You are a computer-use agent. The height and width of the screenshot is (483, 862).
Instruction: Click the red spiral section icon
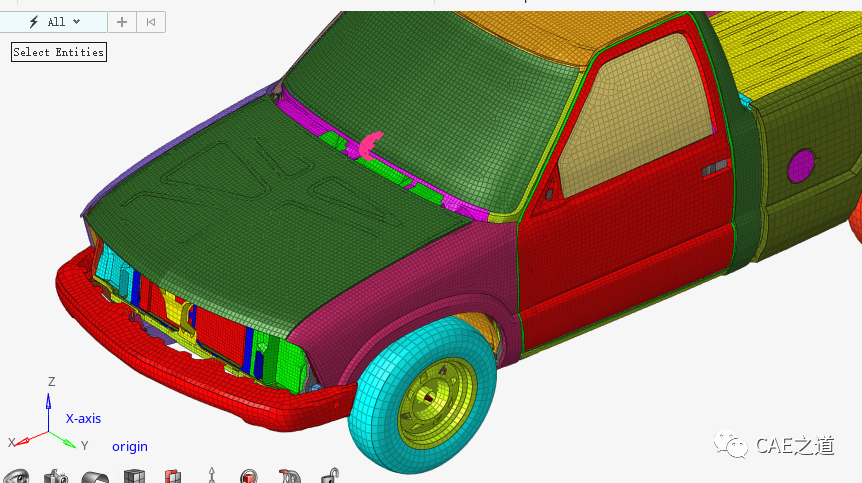click(x=290, y=476)
